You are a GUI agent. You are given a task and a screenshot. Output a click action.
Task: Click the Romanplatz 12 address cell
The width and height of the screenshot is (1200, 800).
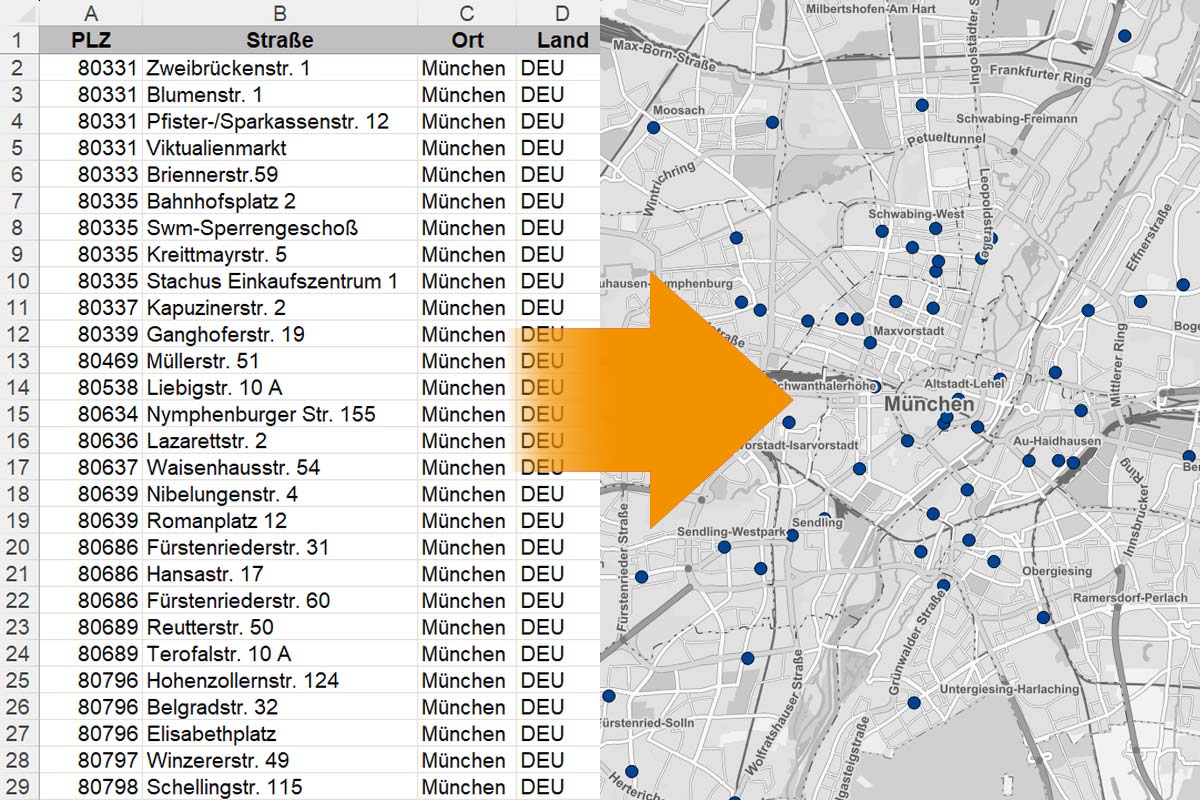click(x=280, y=521)
